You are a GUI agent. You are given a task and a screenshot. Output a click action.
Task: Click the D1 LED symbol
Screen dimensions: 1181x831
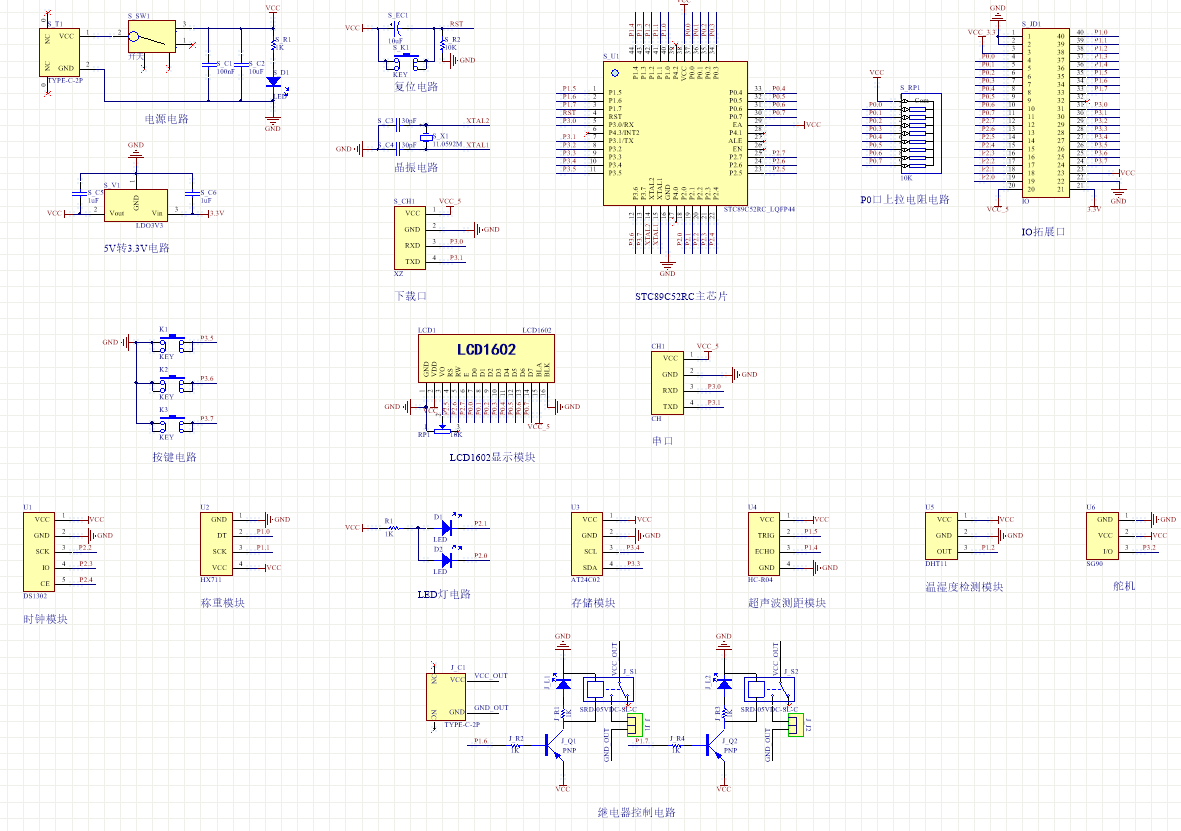pyautogui.click(x=447, y=527)
